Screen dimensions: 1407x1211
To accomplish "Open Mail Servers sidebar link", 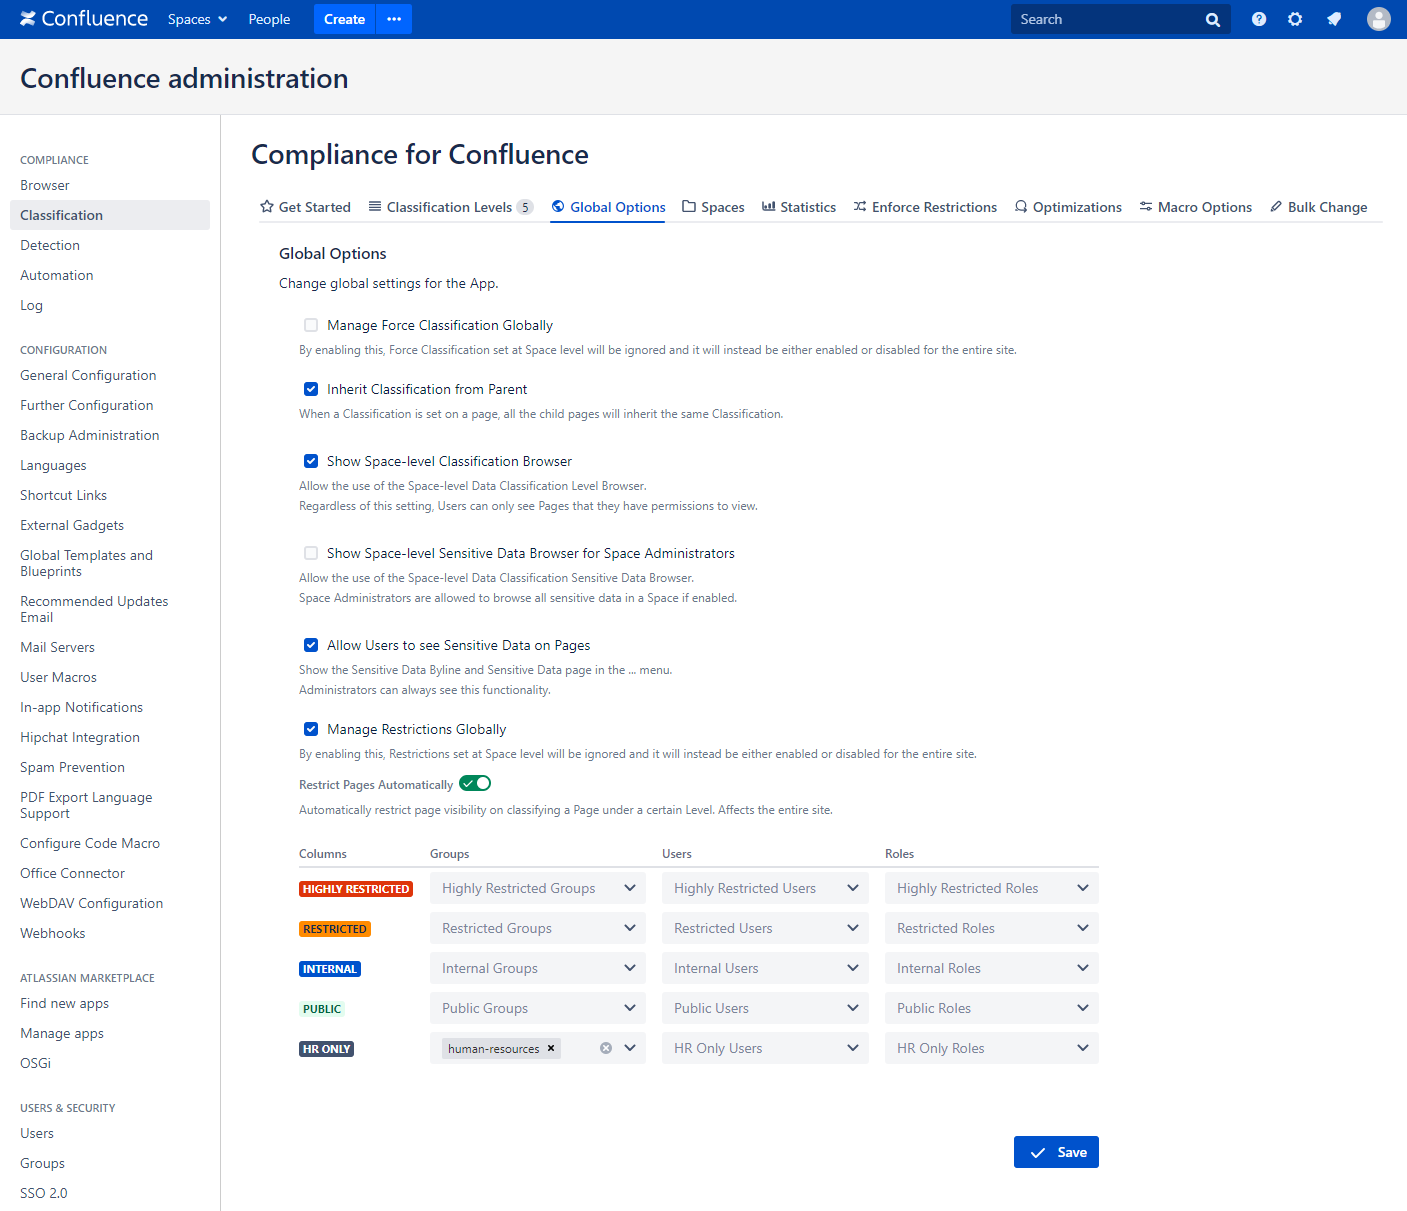I will click(x=58, y=647).
